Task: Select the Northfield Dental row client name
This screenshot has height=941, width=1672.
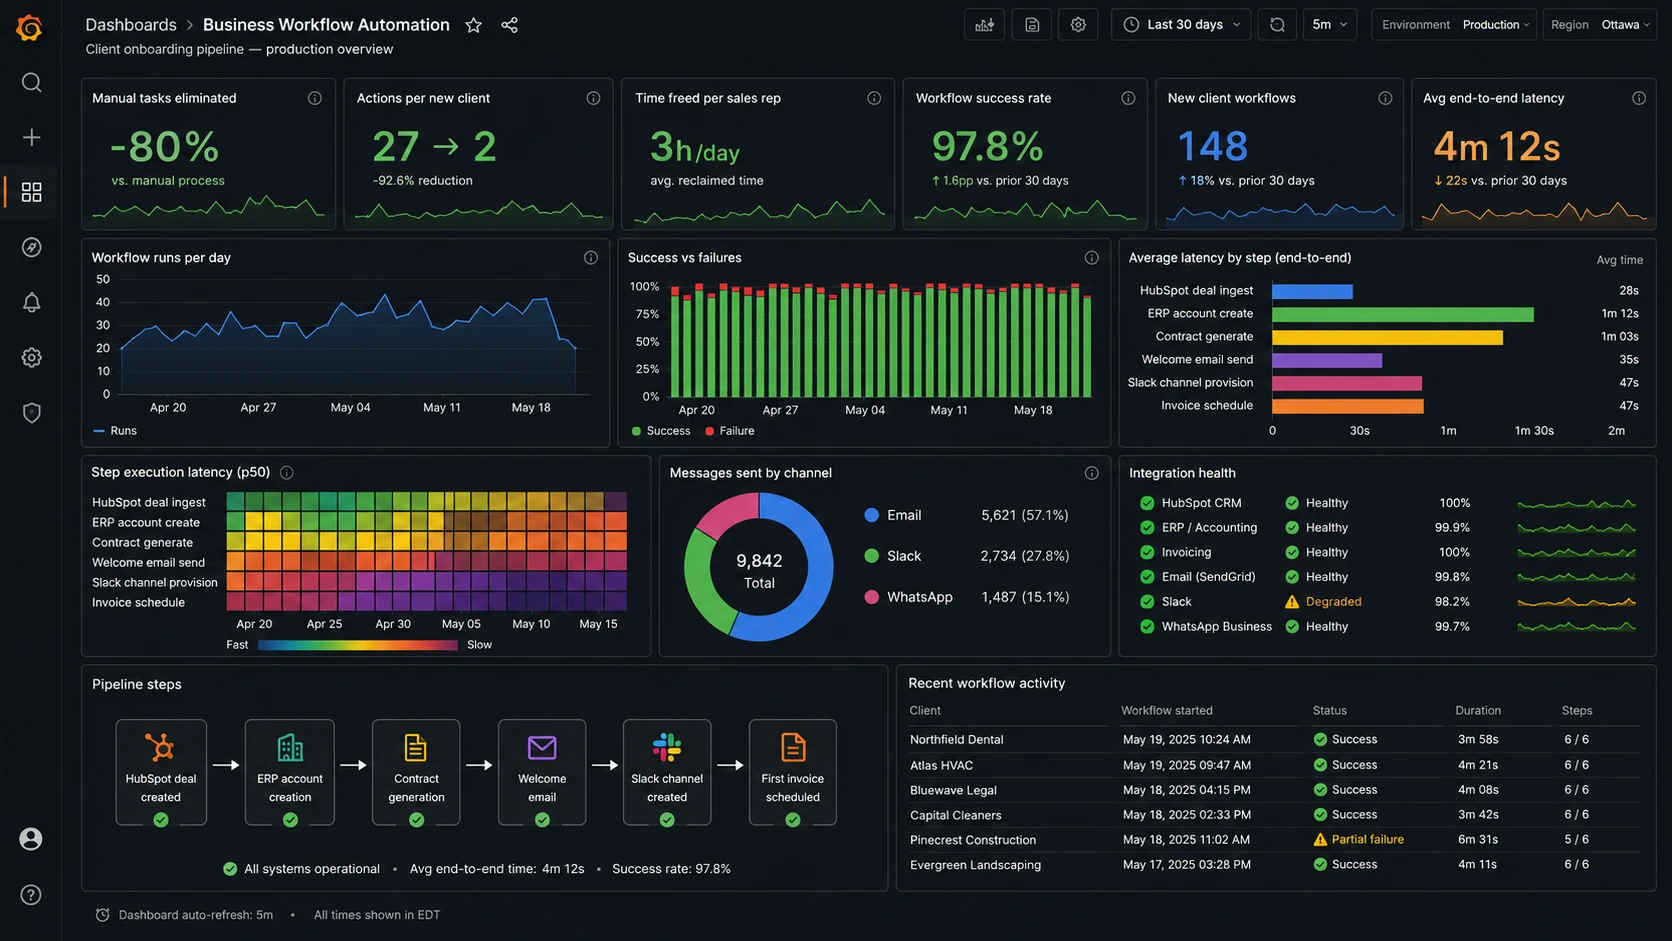Action: [x=957, y=740]
